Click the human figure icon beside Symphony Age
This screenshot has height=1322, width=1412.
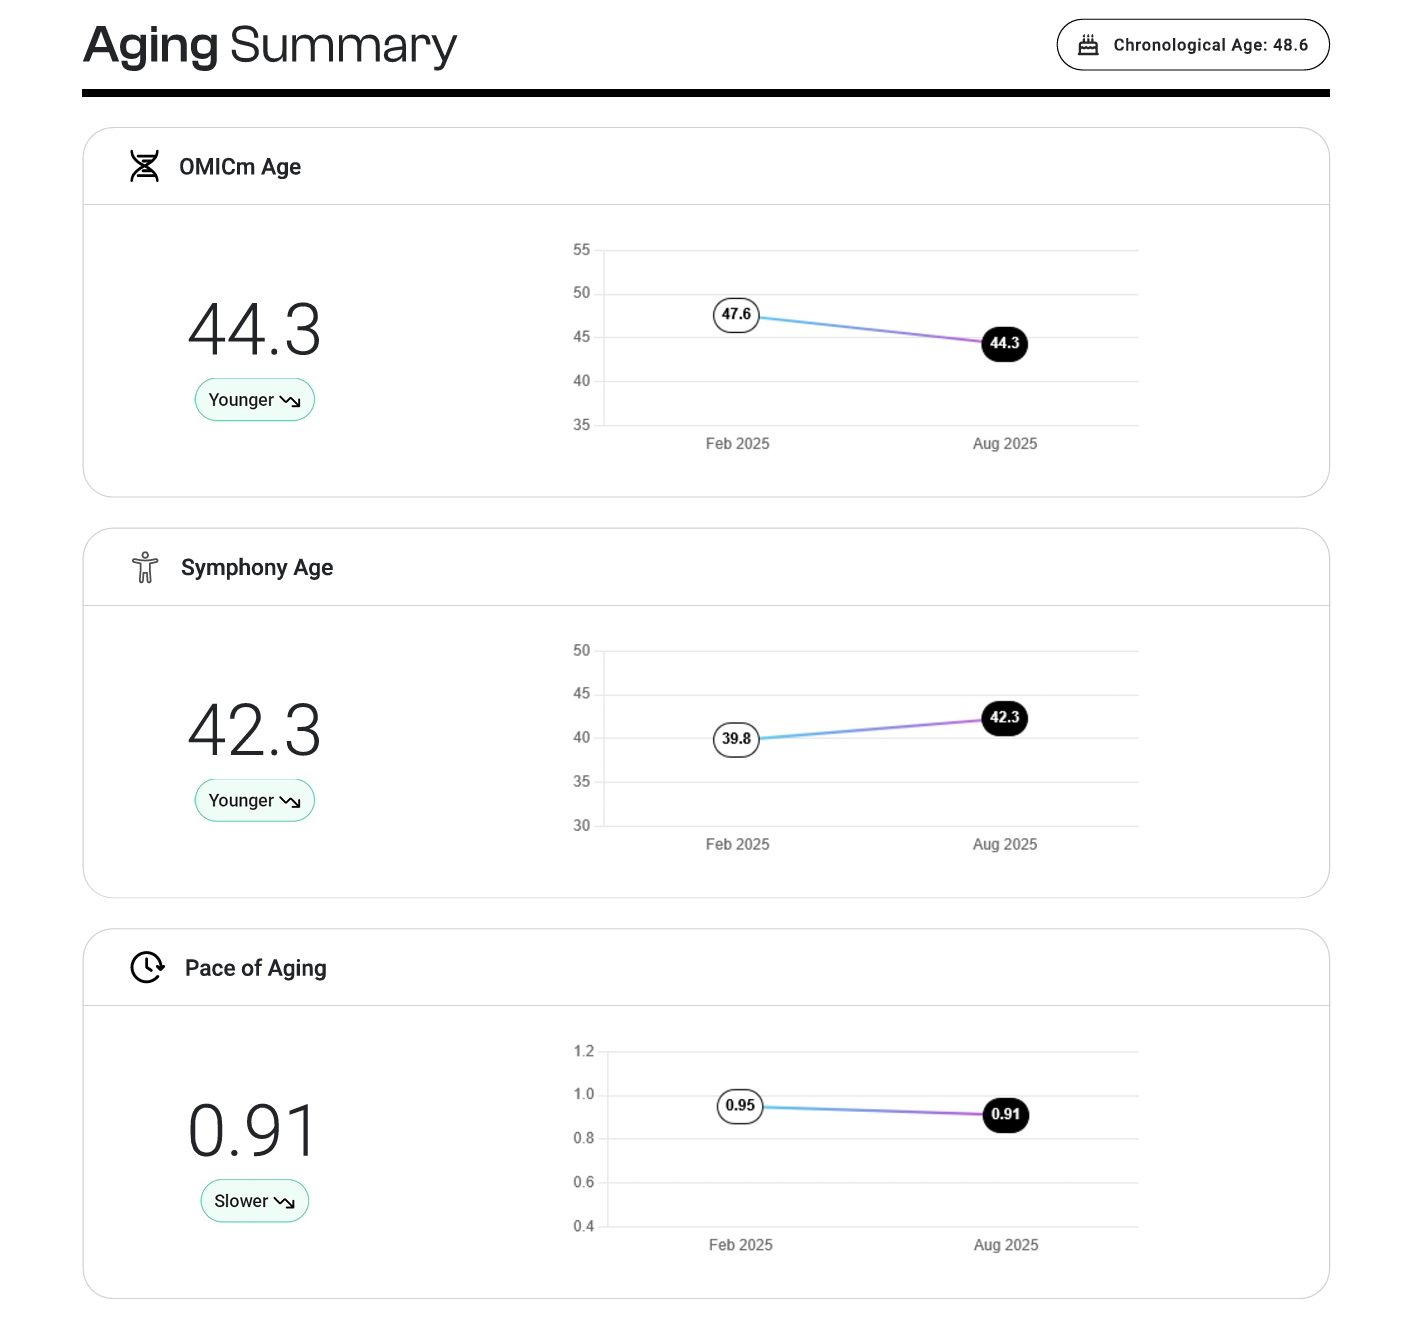pyautogui.click(x=145, y=567)
